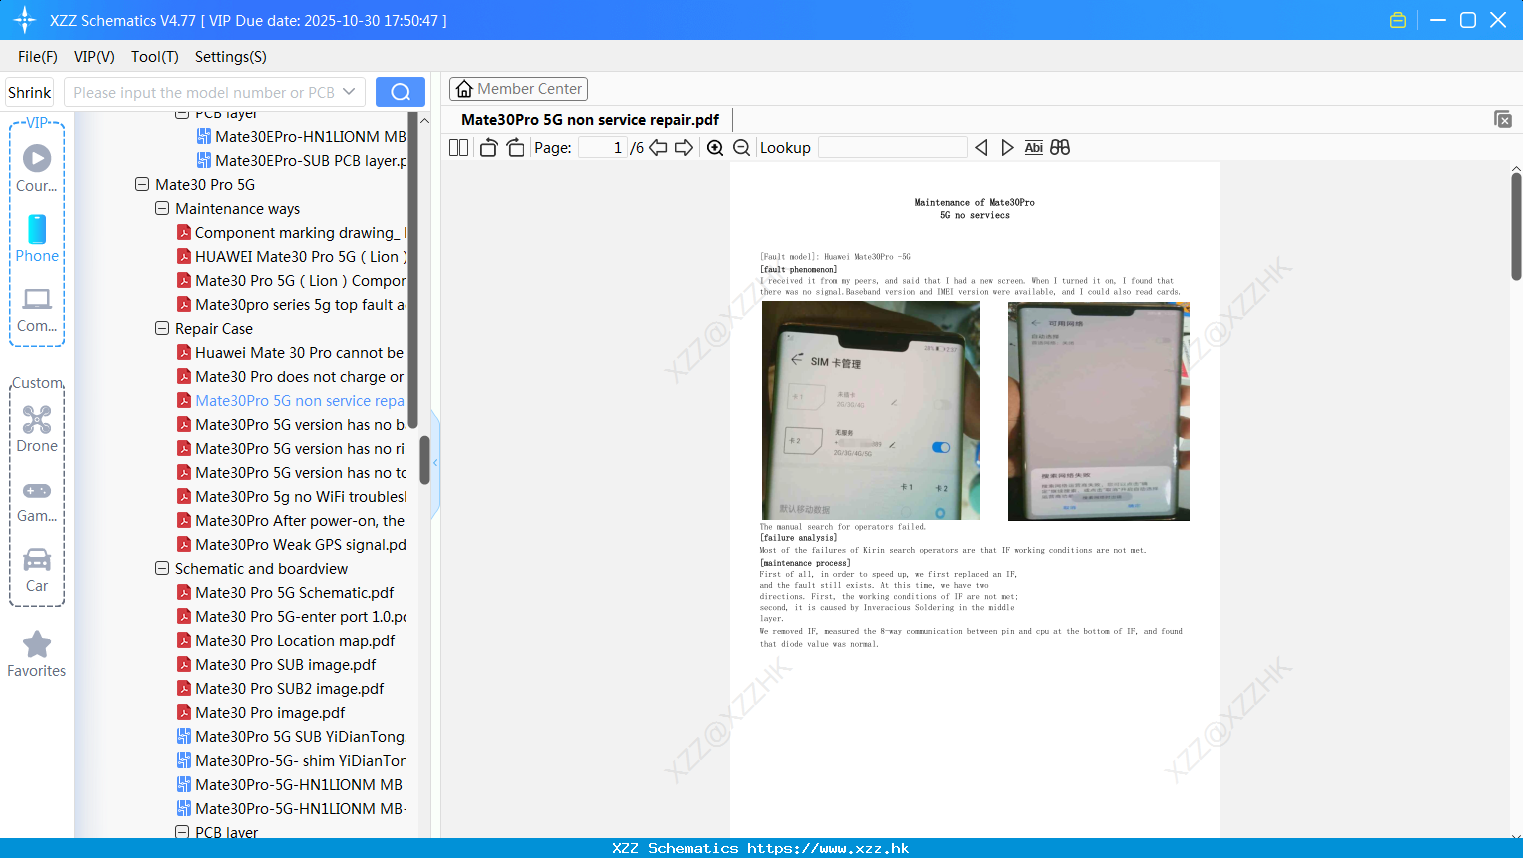The height and width of the screenshot is (858, 1523).
Task: Open Mate30Pro 5G SUB YiDianTong boardview
Action: (292, 736)
